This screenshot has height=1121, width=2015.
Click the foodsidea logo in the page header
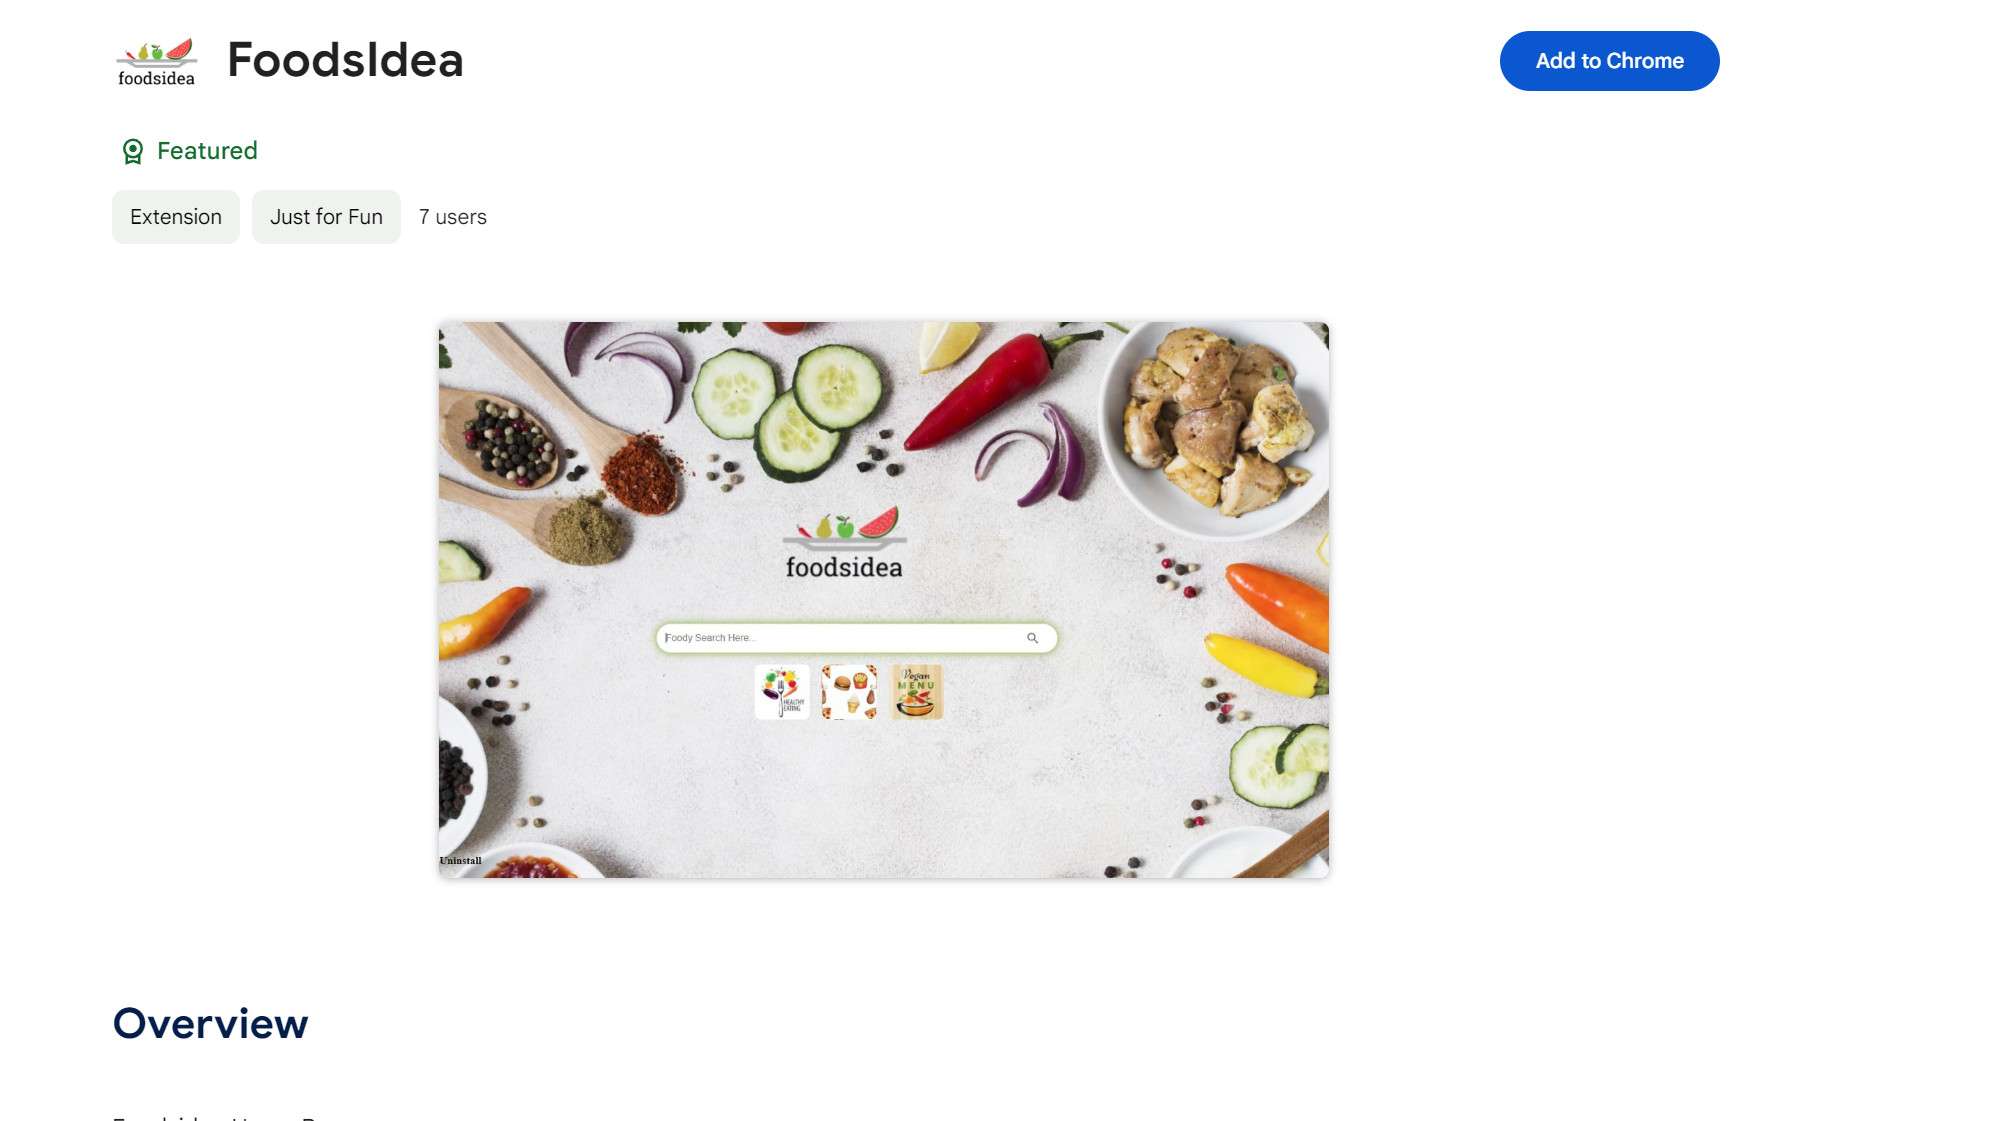(x=155, y=60)
